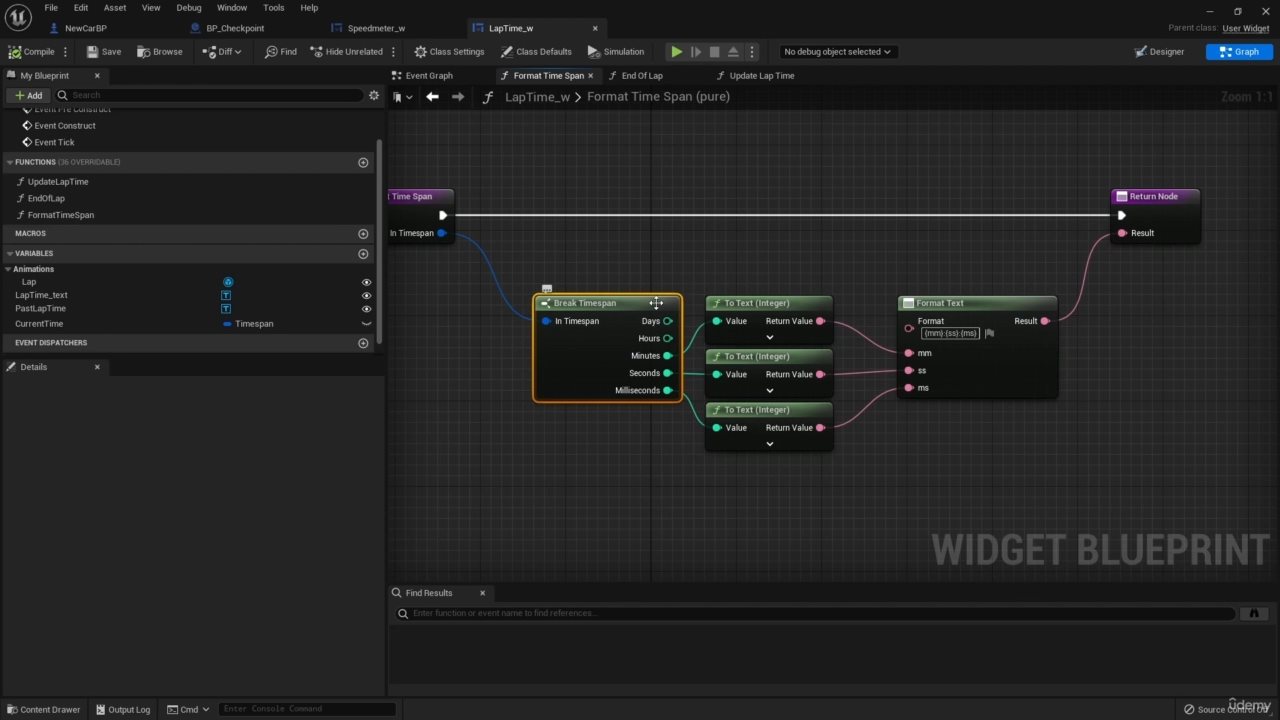Switch to Designer mode
The width and height of the screenshot is (1280, 720).
[x=1160, y=52]
